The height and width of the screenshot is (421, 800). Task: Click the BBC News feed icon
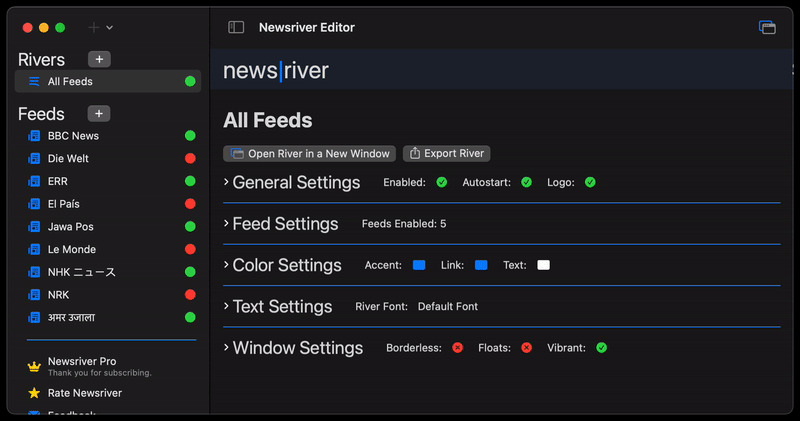coord(34,136)
